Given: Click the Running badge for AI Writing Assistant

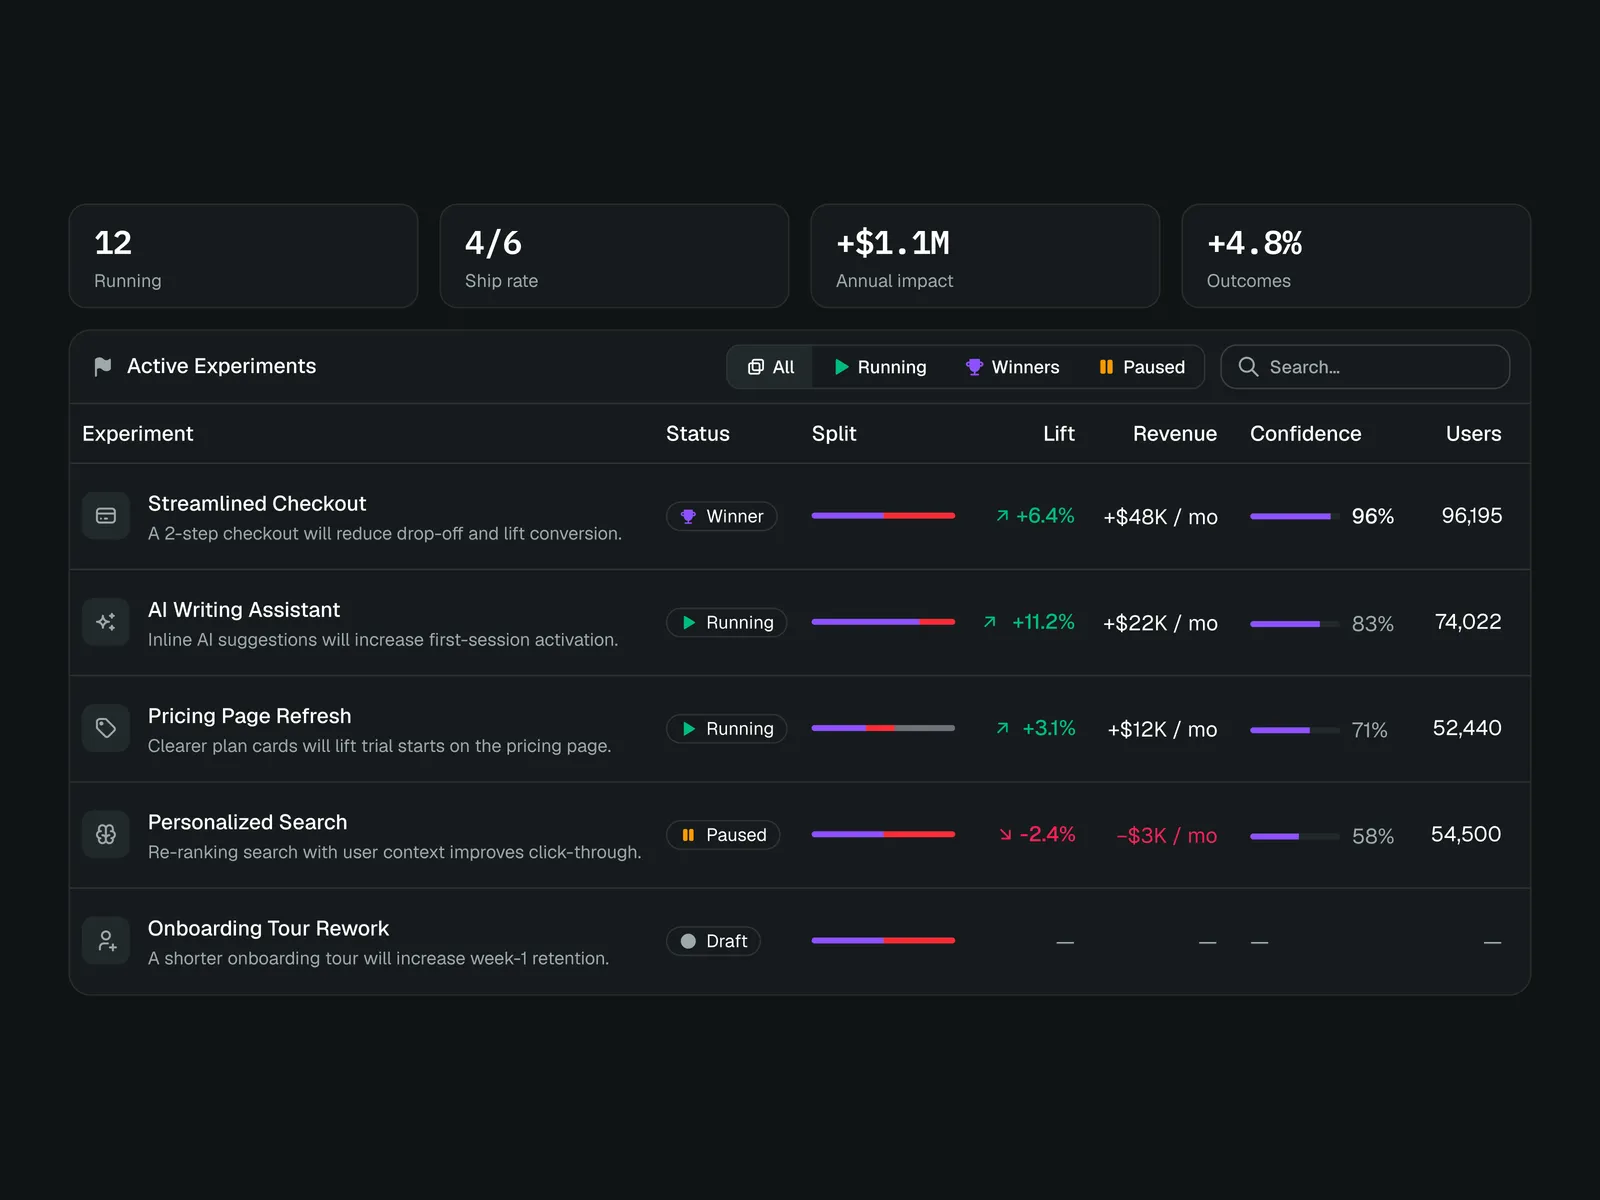Looking at the screenshot, I should coord(727,622).
